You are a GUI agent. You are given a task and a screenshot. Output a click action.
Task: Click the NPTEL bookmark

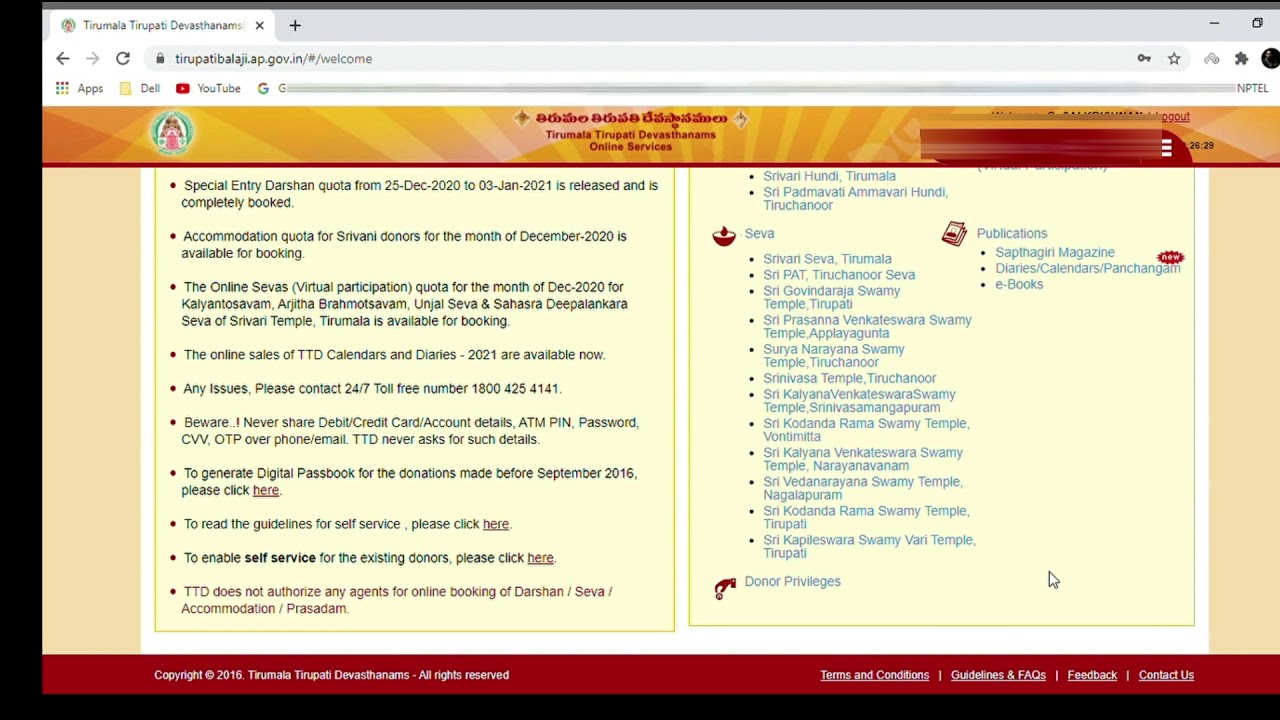click(x=1252, y=88)
